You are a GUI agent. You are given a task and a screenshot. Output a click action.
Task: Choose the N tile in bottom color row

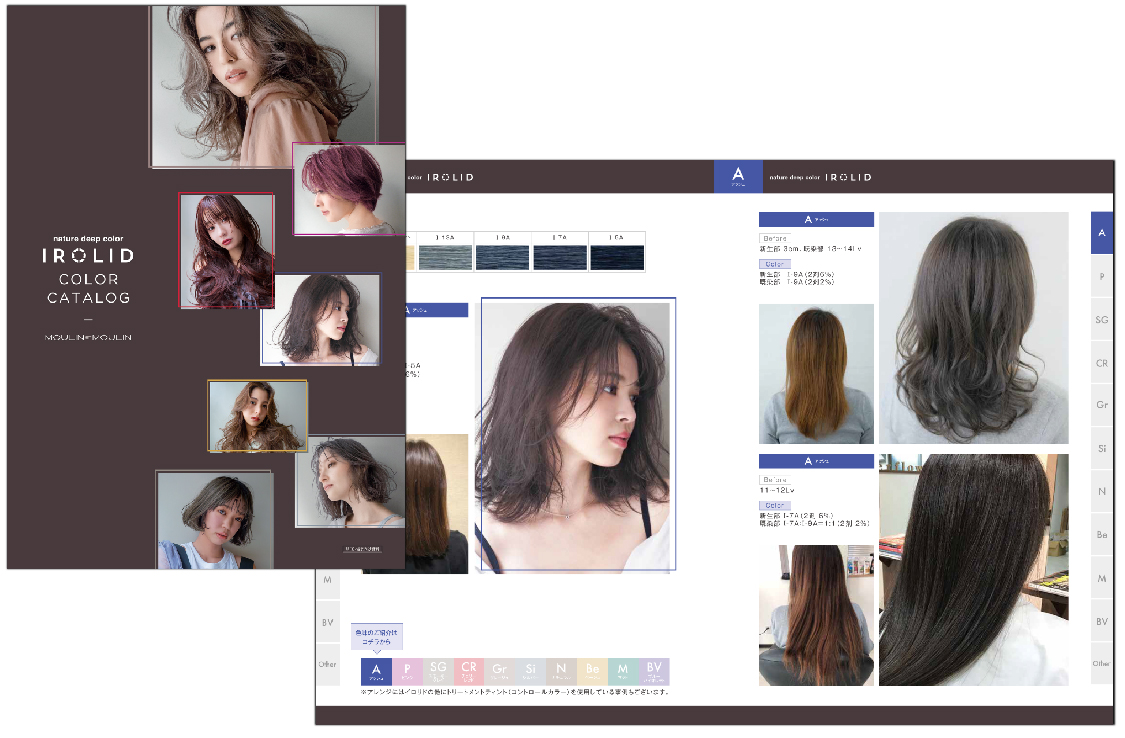coord(562,671)
